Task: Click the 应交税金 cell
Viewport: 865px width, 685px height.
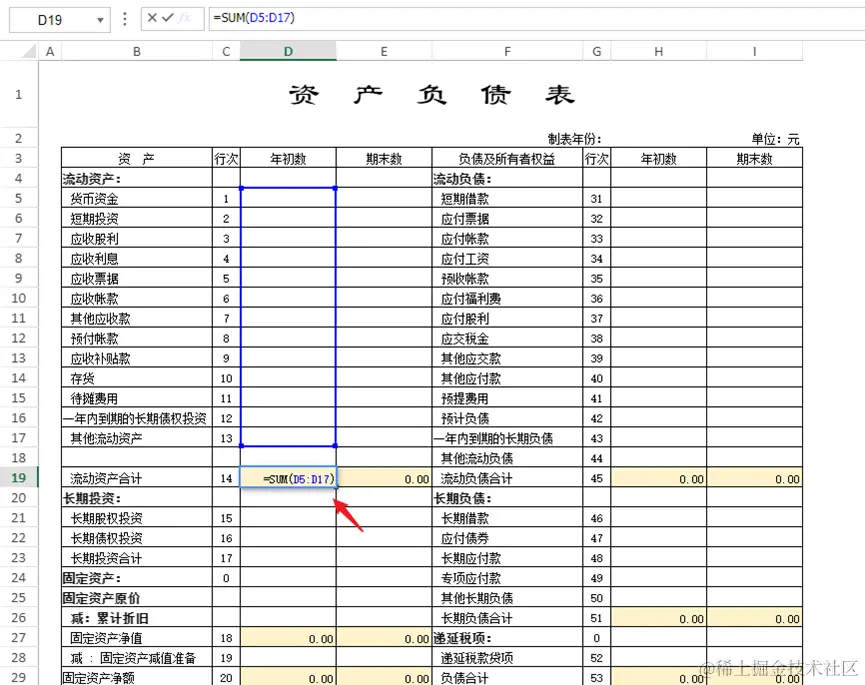Action: tap(508, 338)
